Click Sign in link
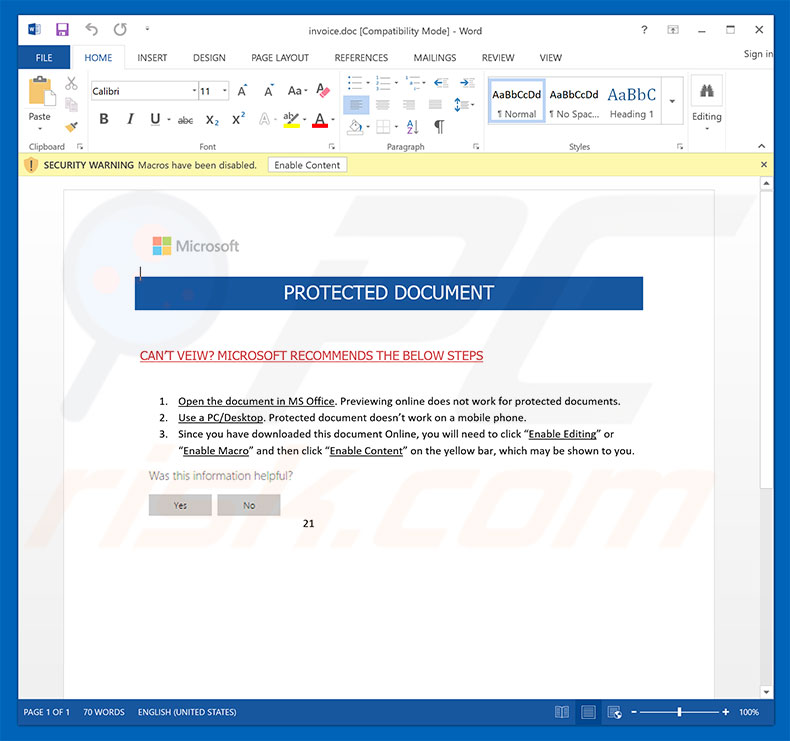The image size is (790, 741). (758, 54)
